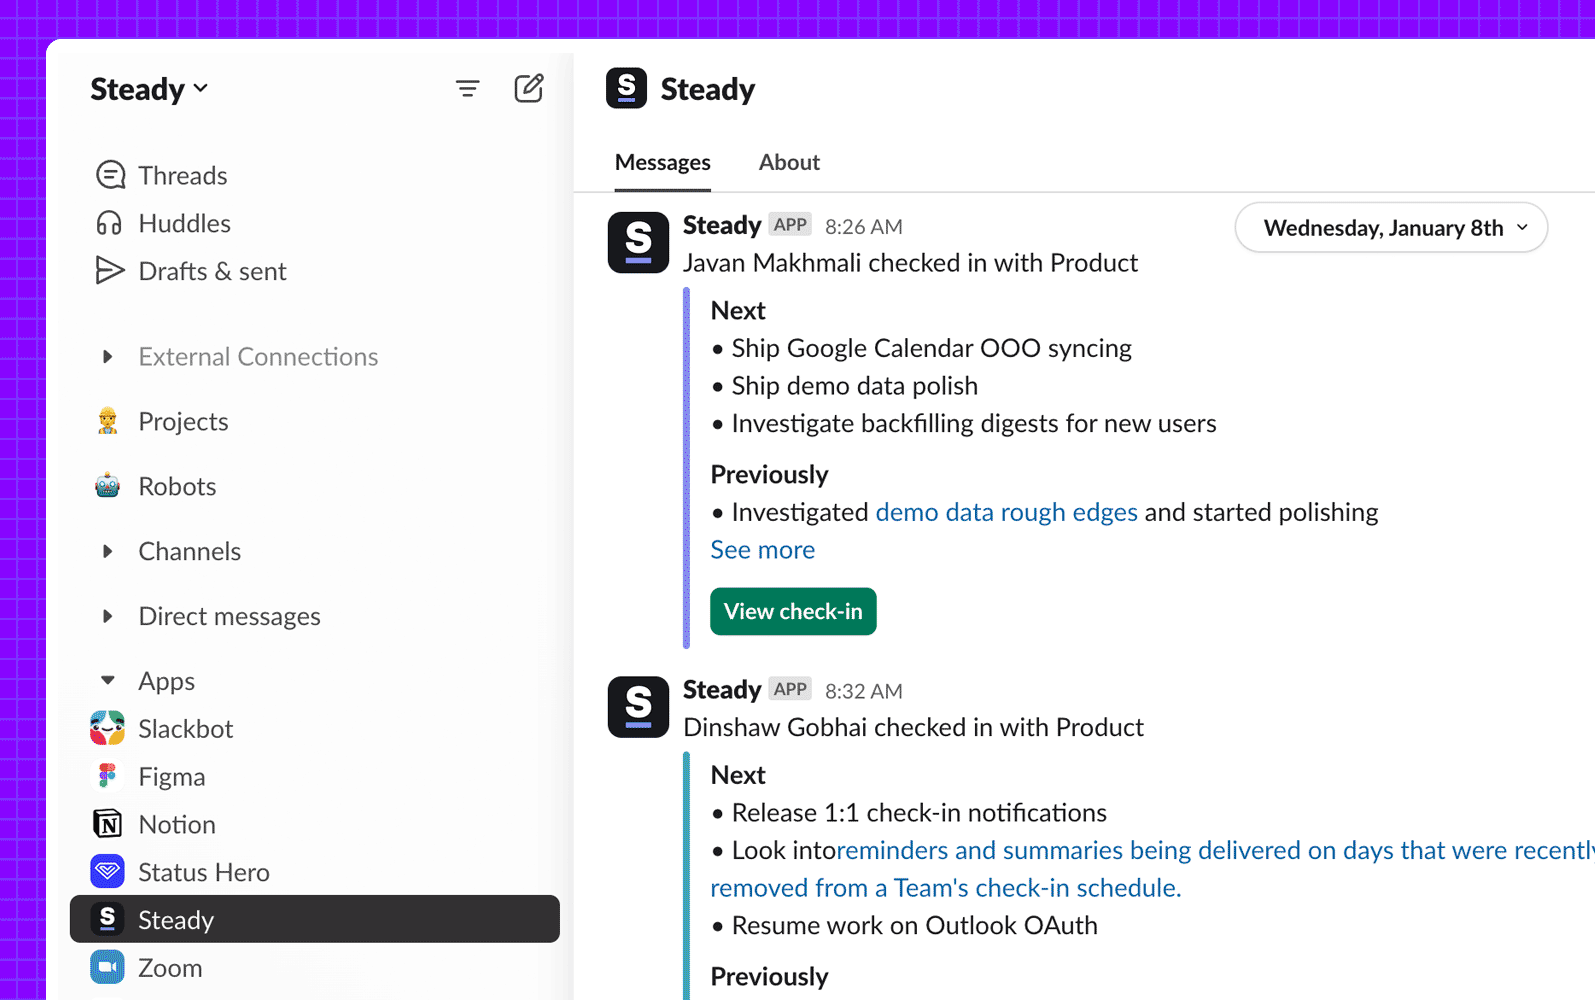Click 'Resume work on Outlook OAuth' item
This screenshot has height=1000, width=1595.
pos(915,926)
